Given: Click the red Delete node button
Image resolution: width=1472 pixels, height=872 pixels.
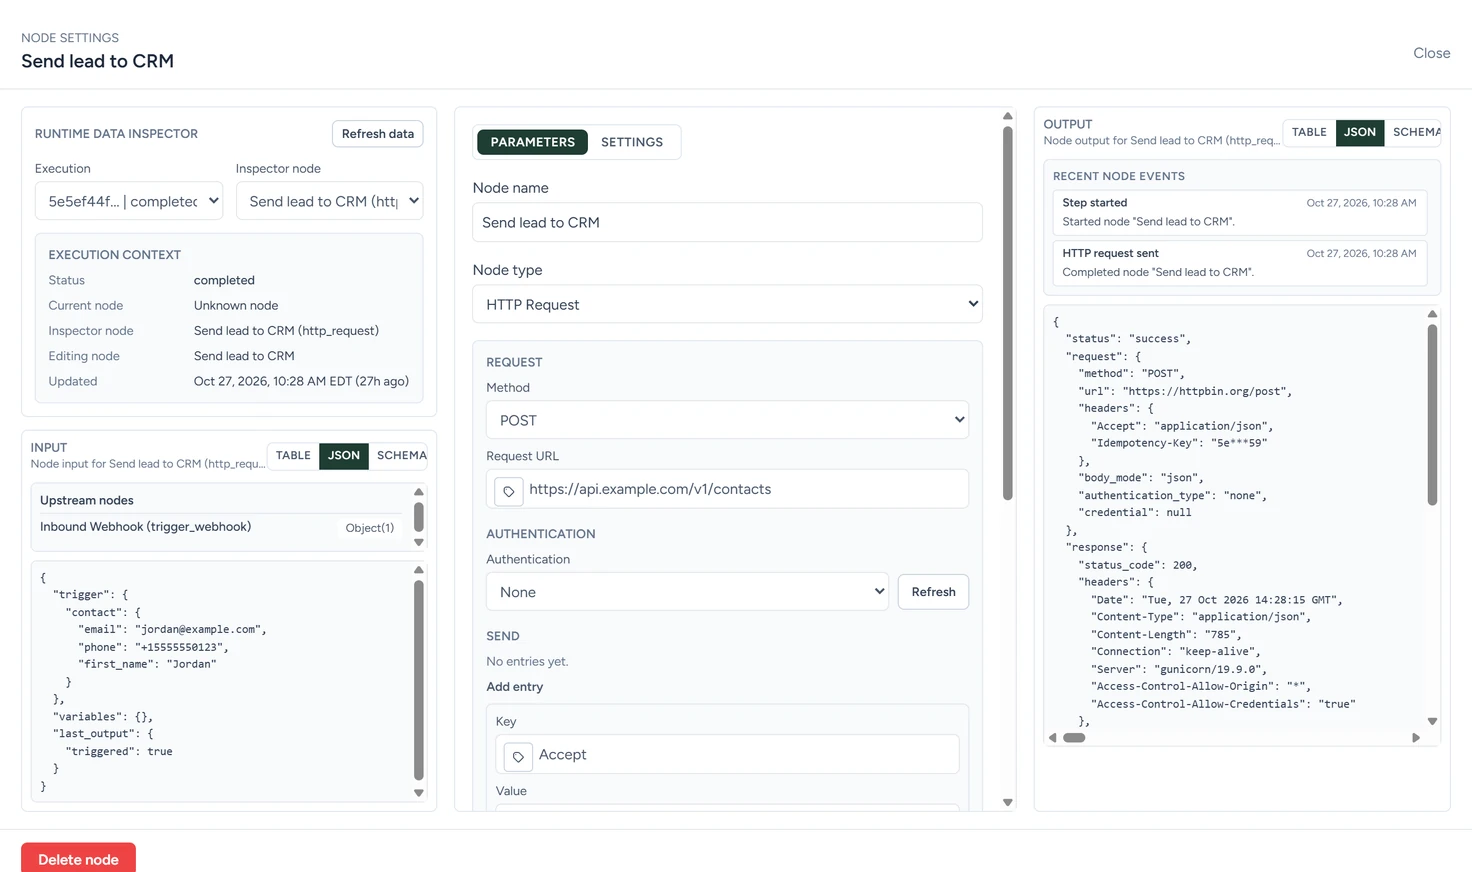Looking at the screenshot, I should (78, 859).
